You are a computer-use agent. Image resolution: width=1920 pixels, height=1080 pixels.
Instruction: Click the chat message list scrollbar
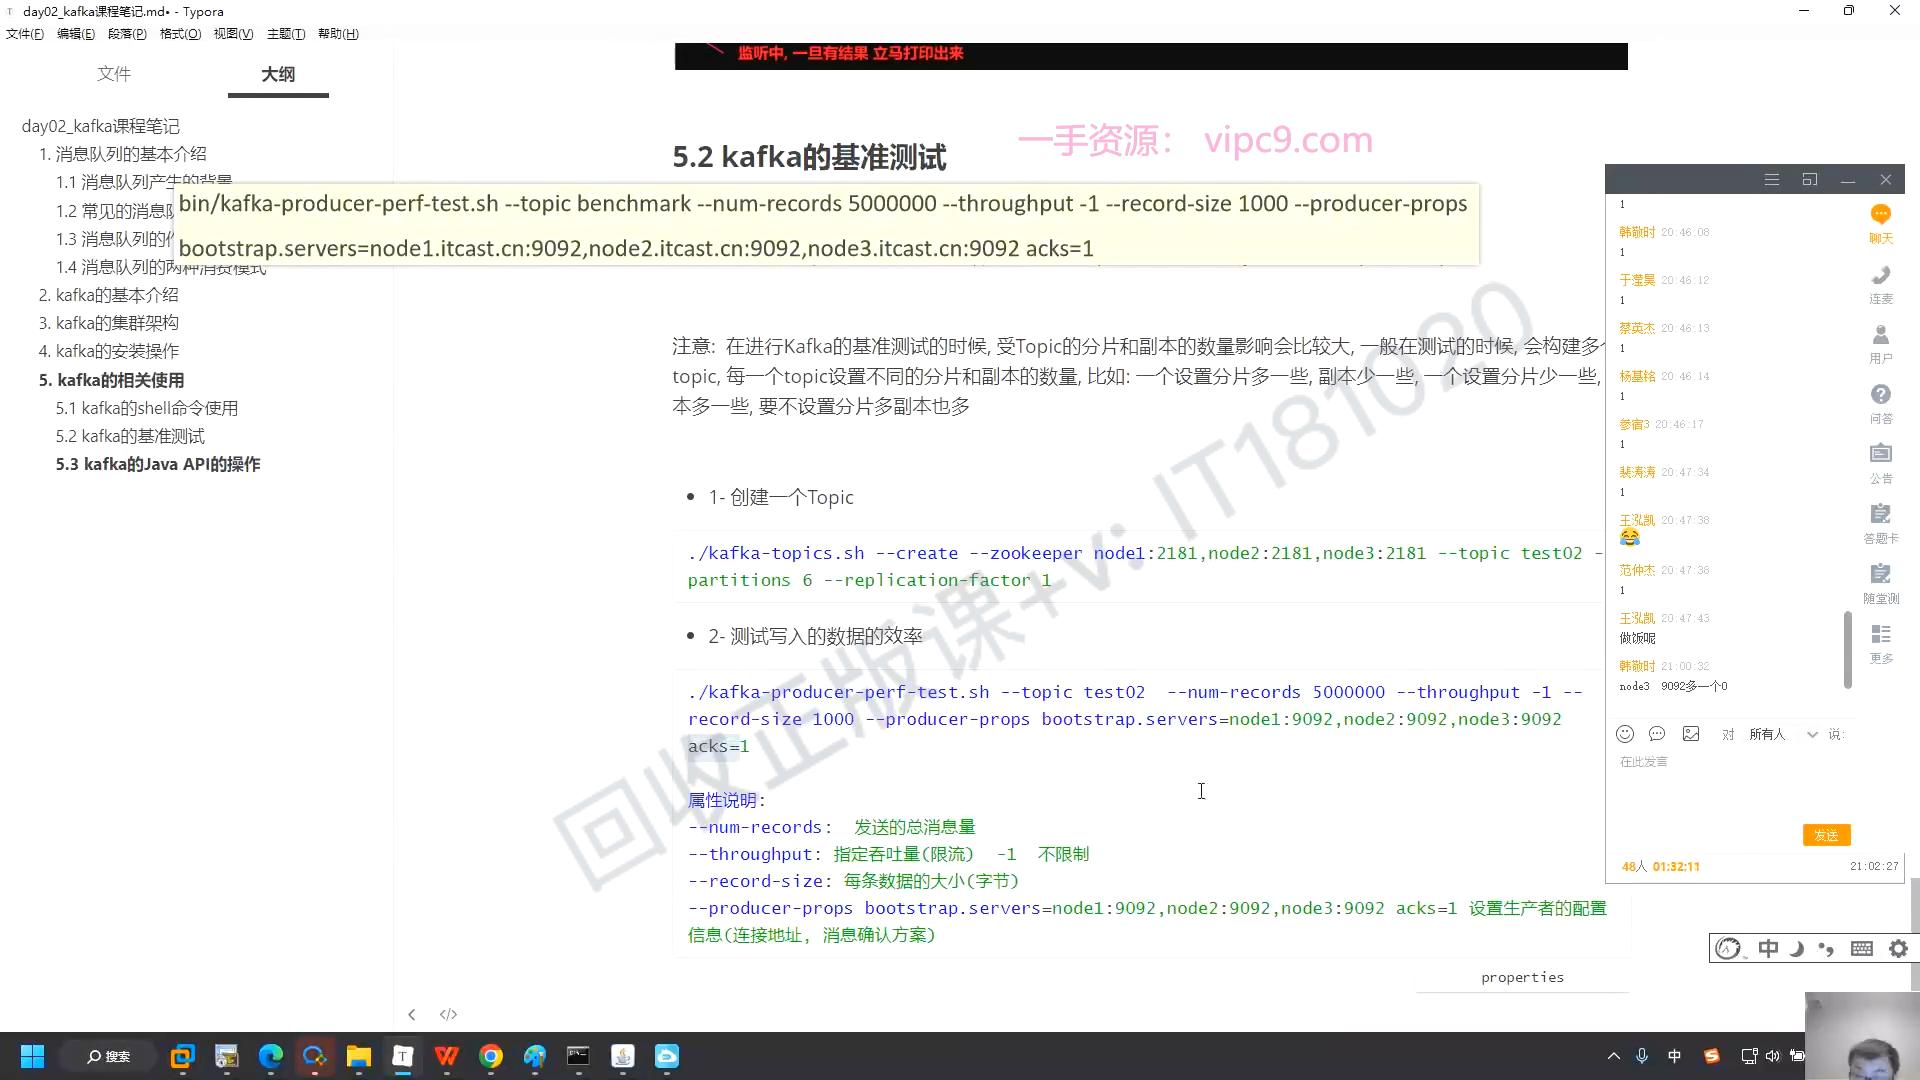1847,650
